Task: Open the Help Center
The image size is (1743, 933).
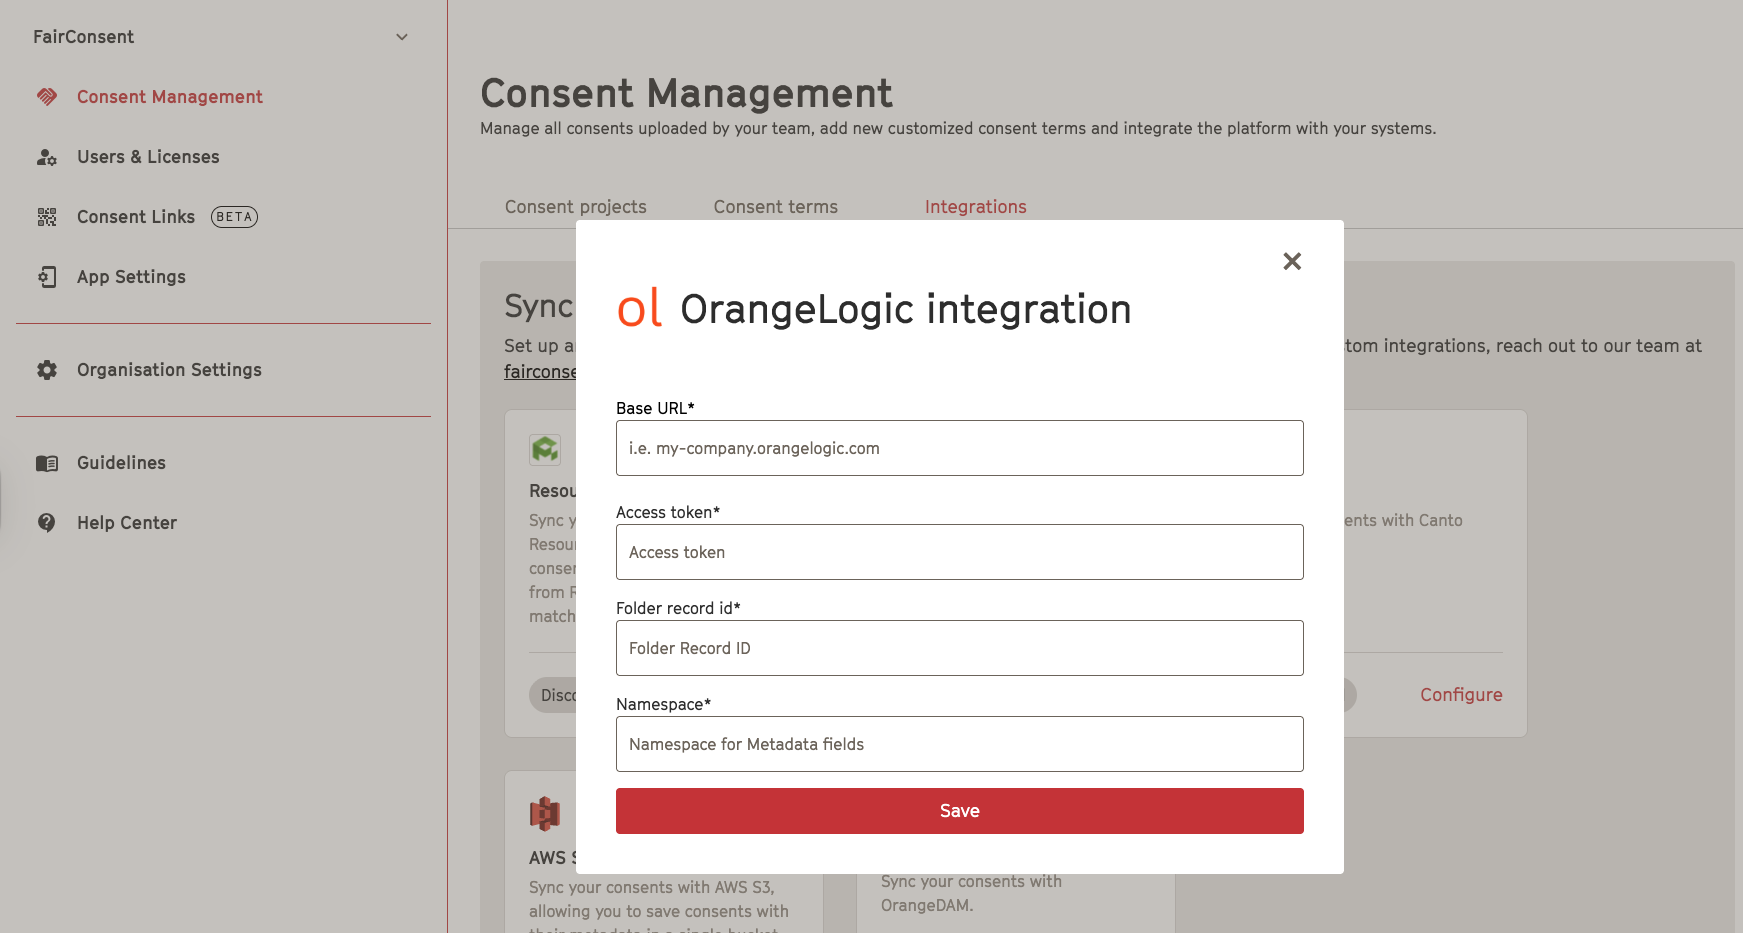Action: point(127,523)
